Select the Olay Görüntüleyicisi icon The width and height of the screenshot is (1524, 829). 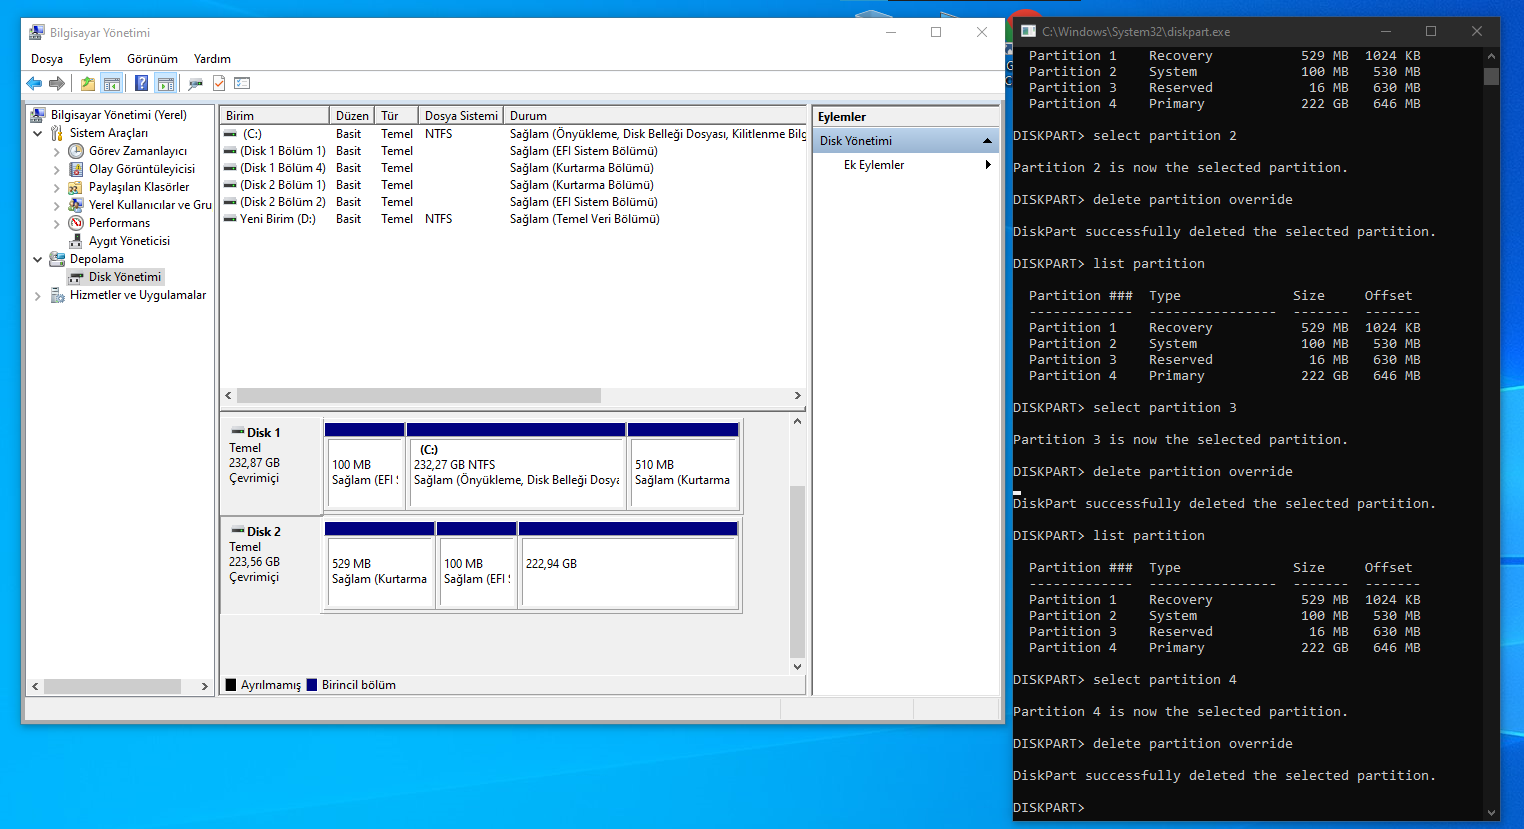click(x=76, y=169)
